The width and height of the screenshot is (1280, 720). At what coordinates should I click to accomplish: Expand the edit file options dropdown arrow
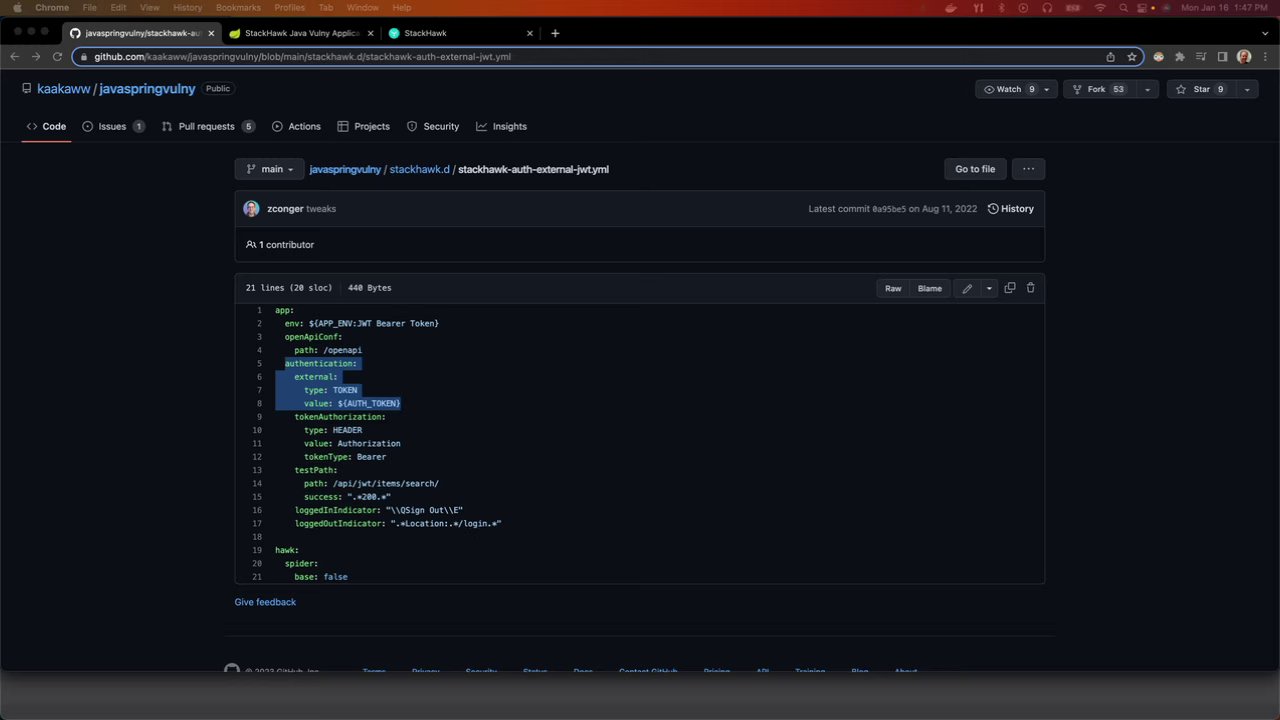point(989,288)
